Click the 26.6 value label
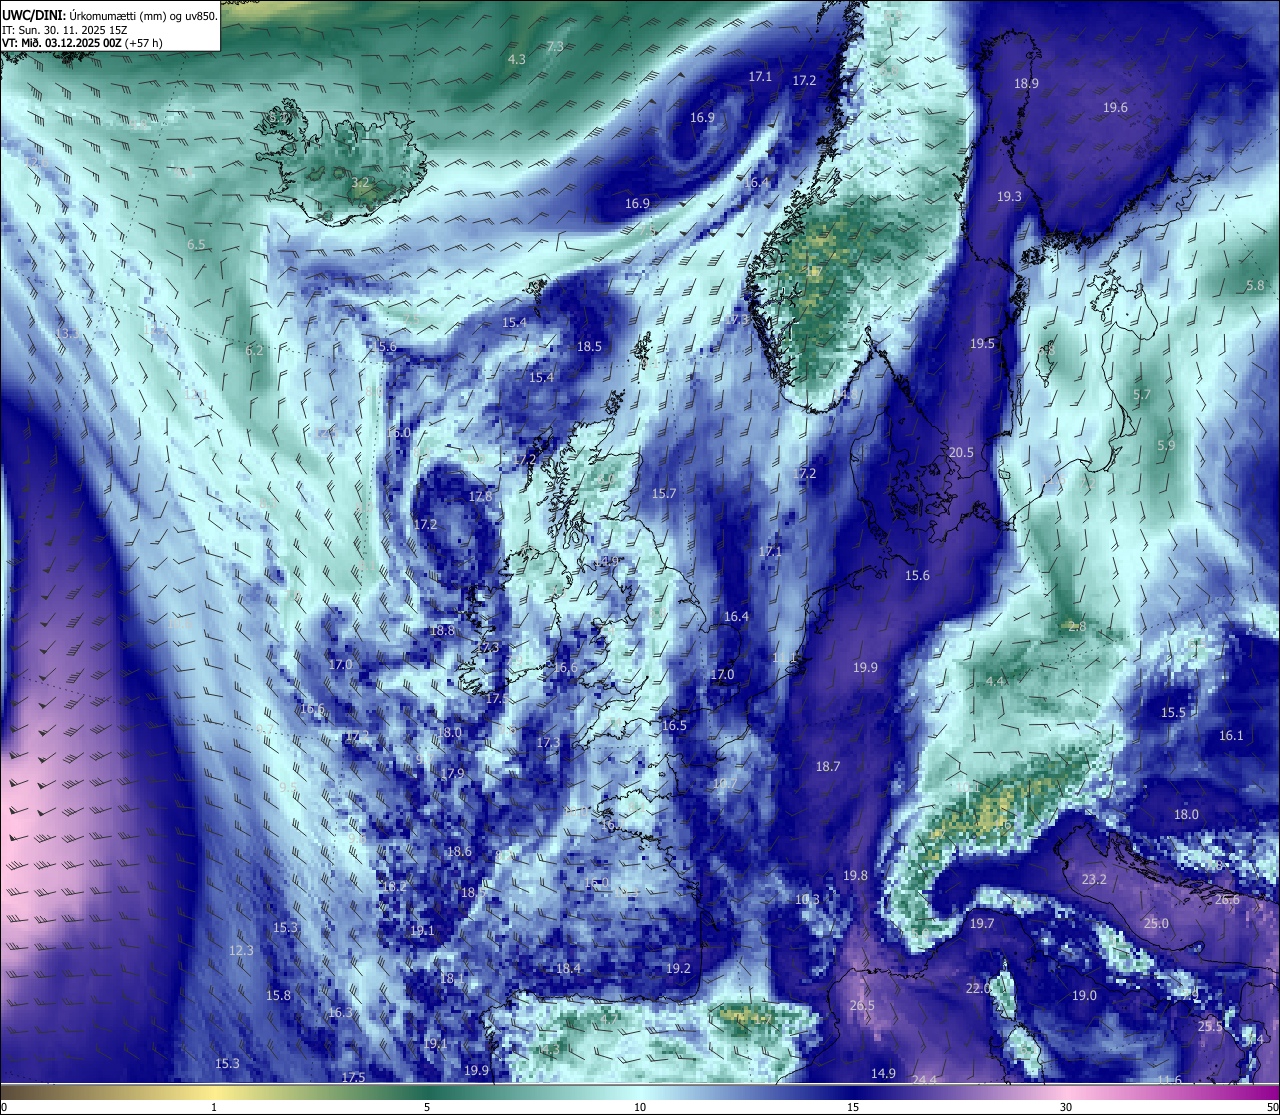This screenshot has width=1280, height=1115. point(1227,900)
